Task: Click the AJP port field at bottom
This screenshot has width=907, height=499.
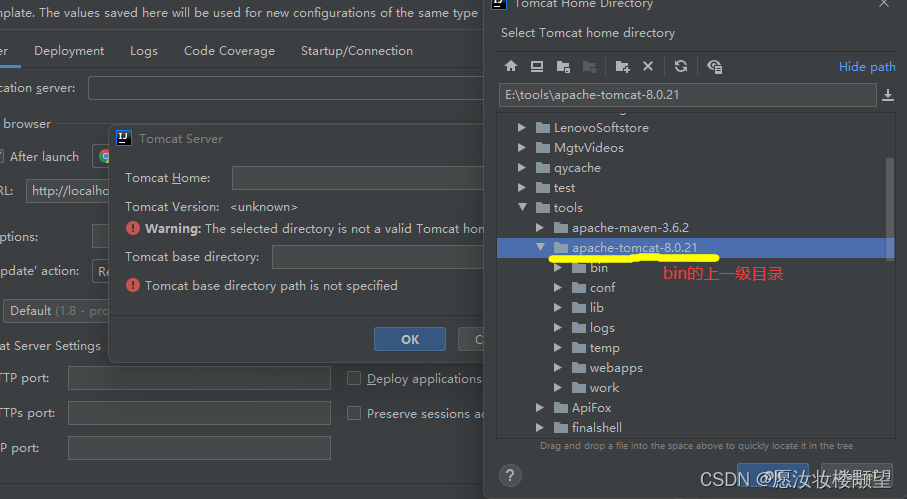Action: [199, 448]
